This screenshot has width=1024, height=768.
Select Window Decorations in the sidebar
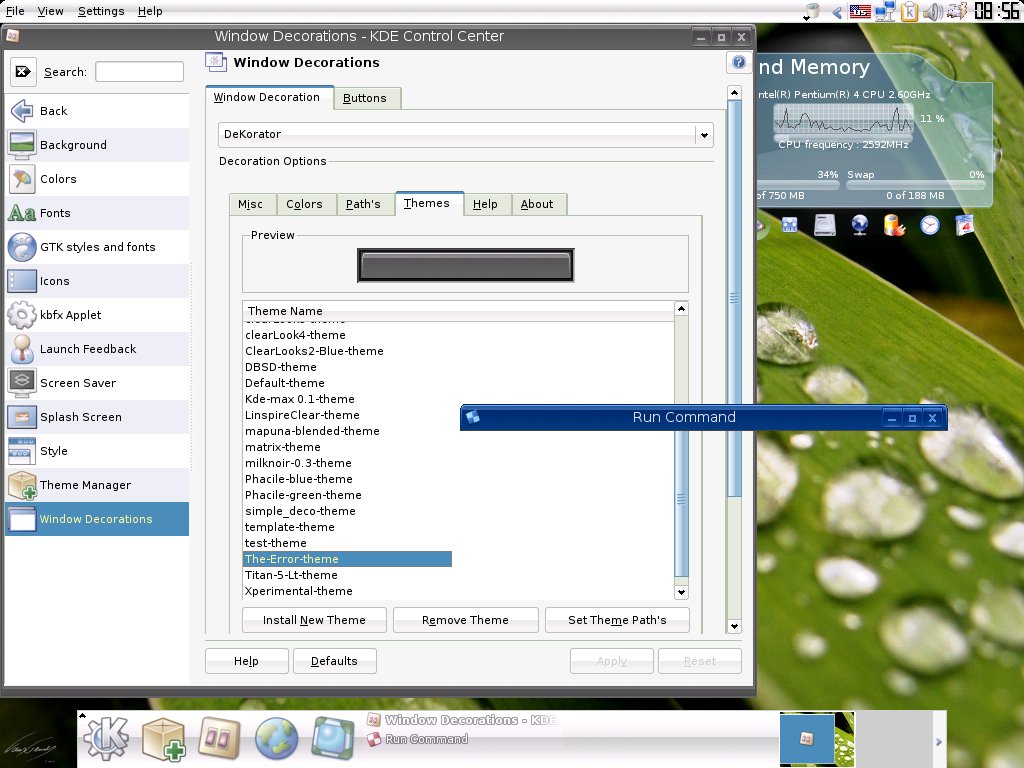97,519
